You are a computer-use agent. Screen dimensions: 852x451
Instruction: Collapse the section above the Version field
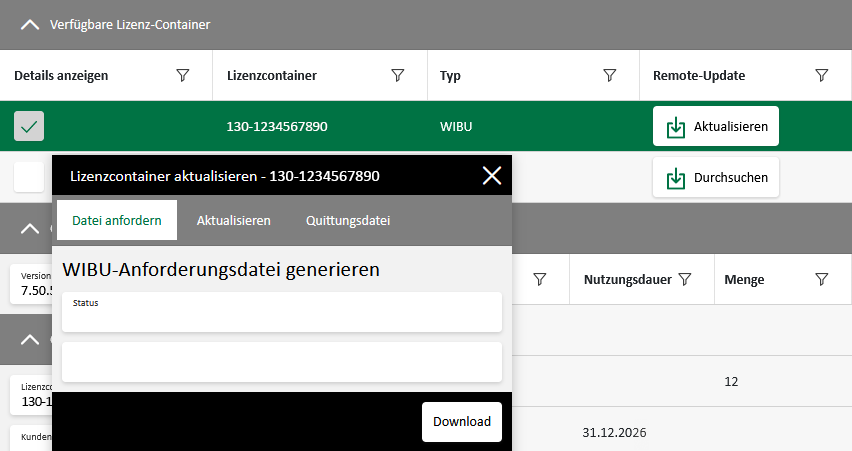[30, 229]
